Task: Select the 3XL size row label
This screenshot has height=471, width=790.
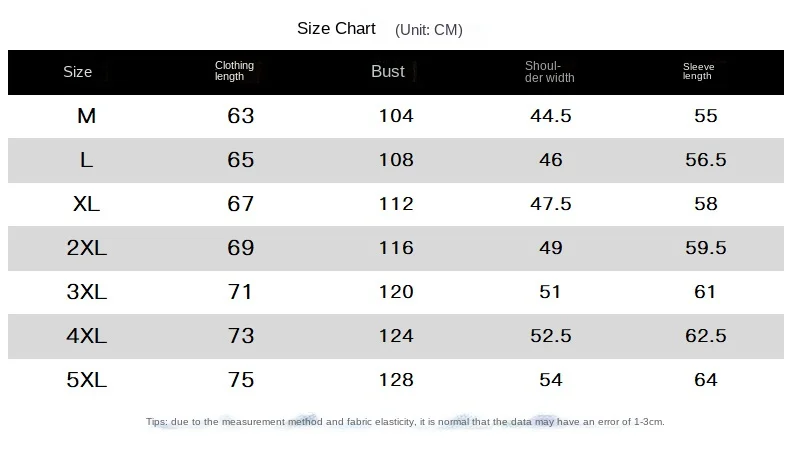Action: click(87, 292)
